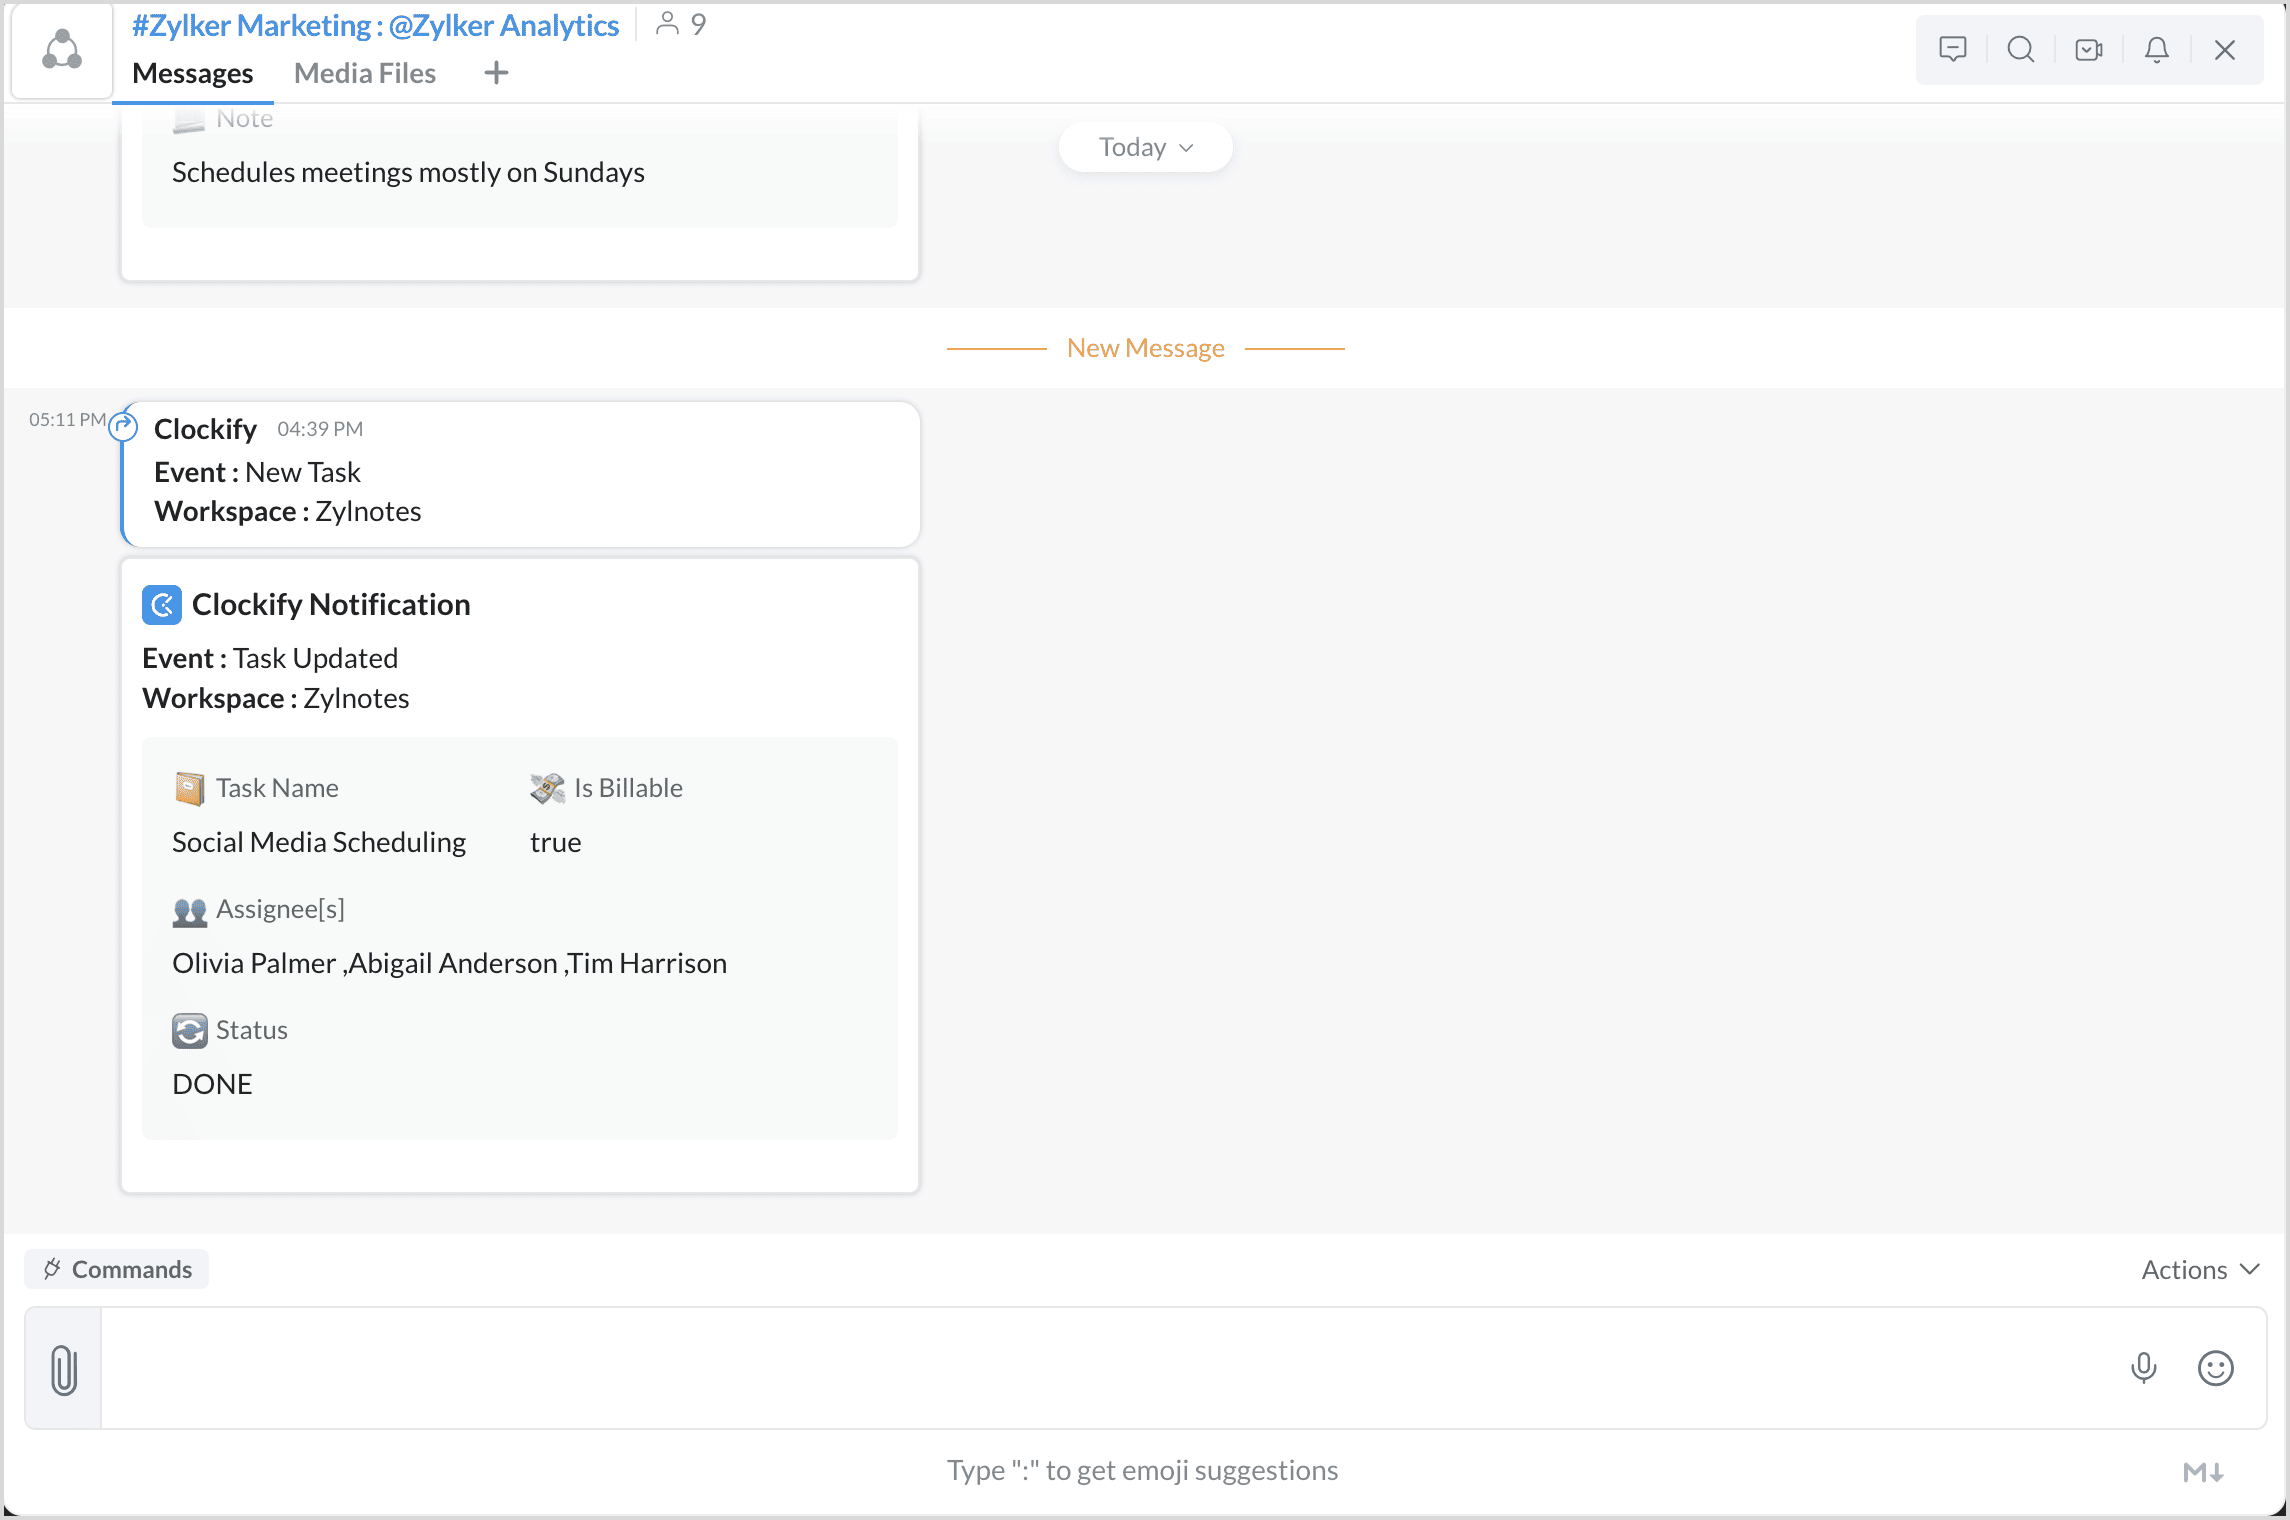This screenshot has height=1520, width=2290.
Task: Add a new tab with plus button
Action: [496, 73]
